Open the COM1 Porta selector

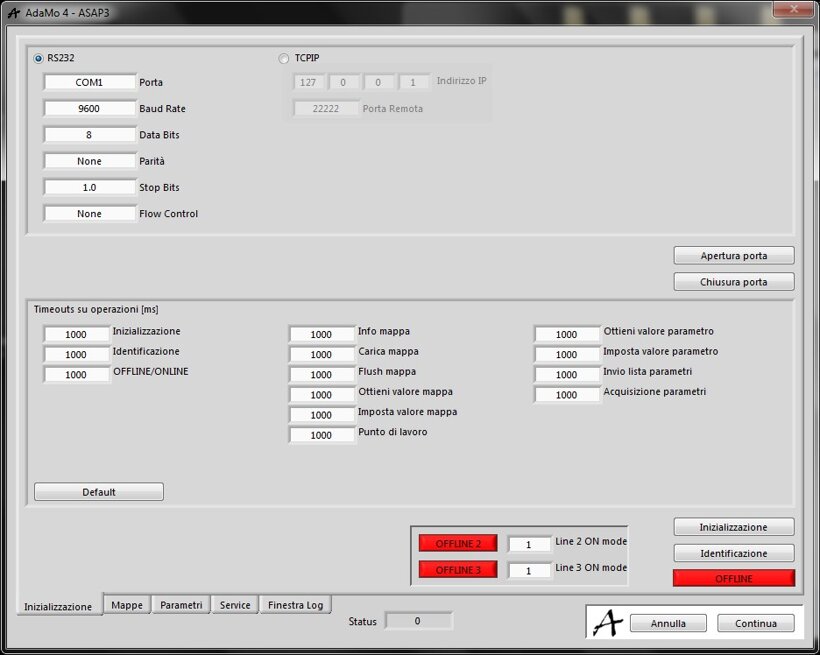pyautogui.click(x=89, y=82)
